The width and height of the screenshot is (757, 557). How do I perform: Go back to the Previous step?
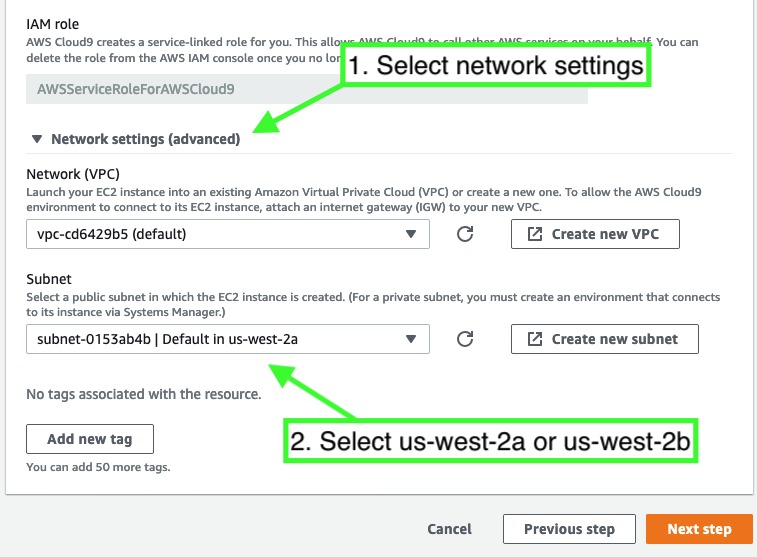coord(569,529)
